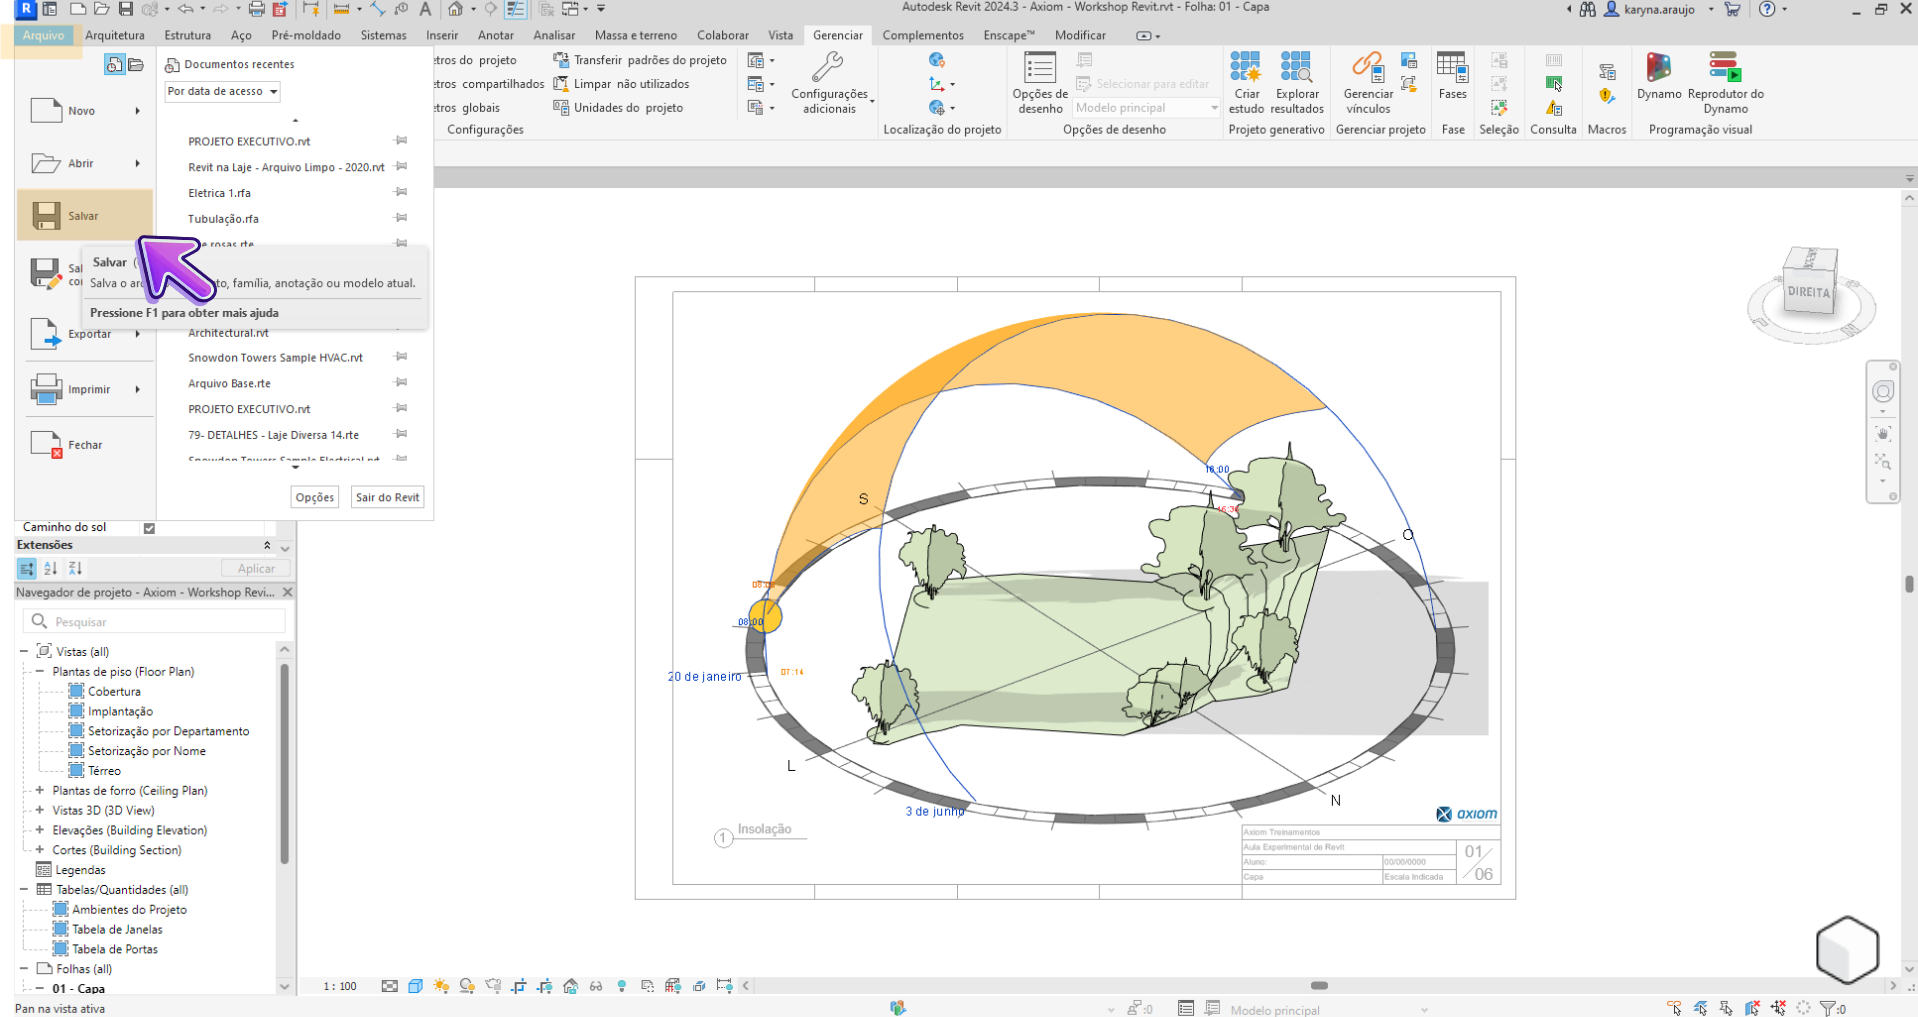
Task: Pin Tubulação.rfa recent document
Action: pyautogui.click(x=401, y=218)
